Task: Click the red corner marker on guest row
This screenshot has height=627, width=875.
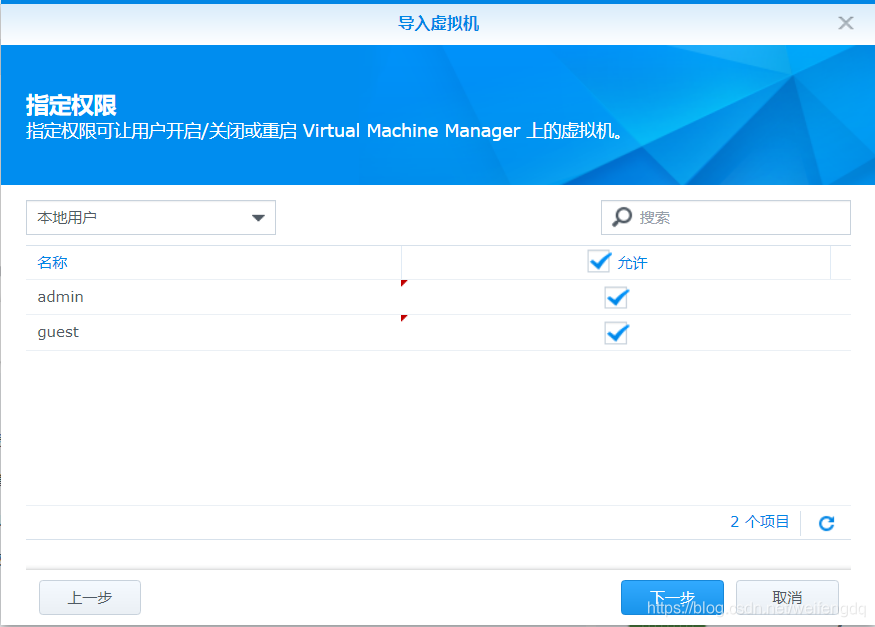Action: pyautogui.click(x=402, y=320)
